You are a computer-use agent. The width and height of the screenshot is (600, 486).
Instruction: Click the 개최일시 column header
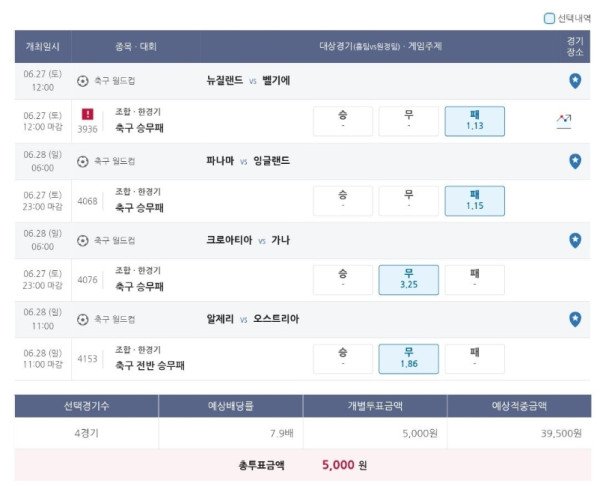(x=43, y=47)
